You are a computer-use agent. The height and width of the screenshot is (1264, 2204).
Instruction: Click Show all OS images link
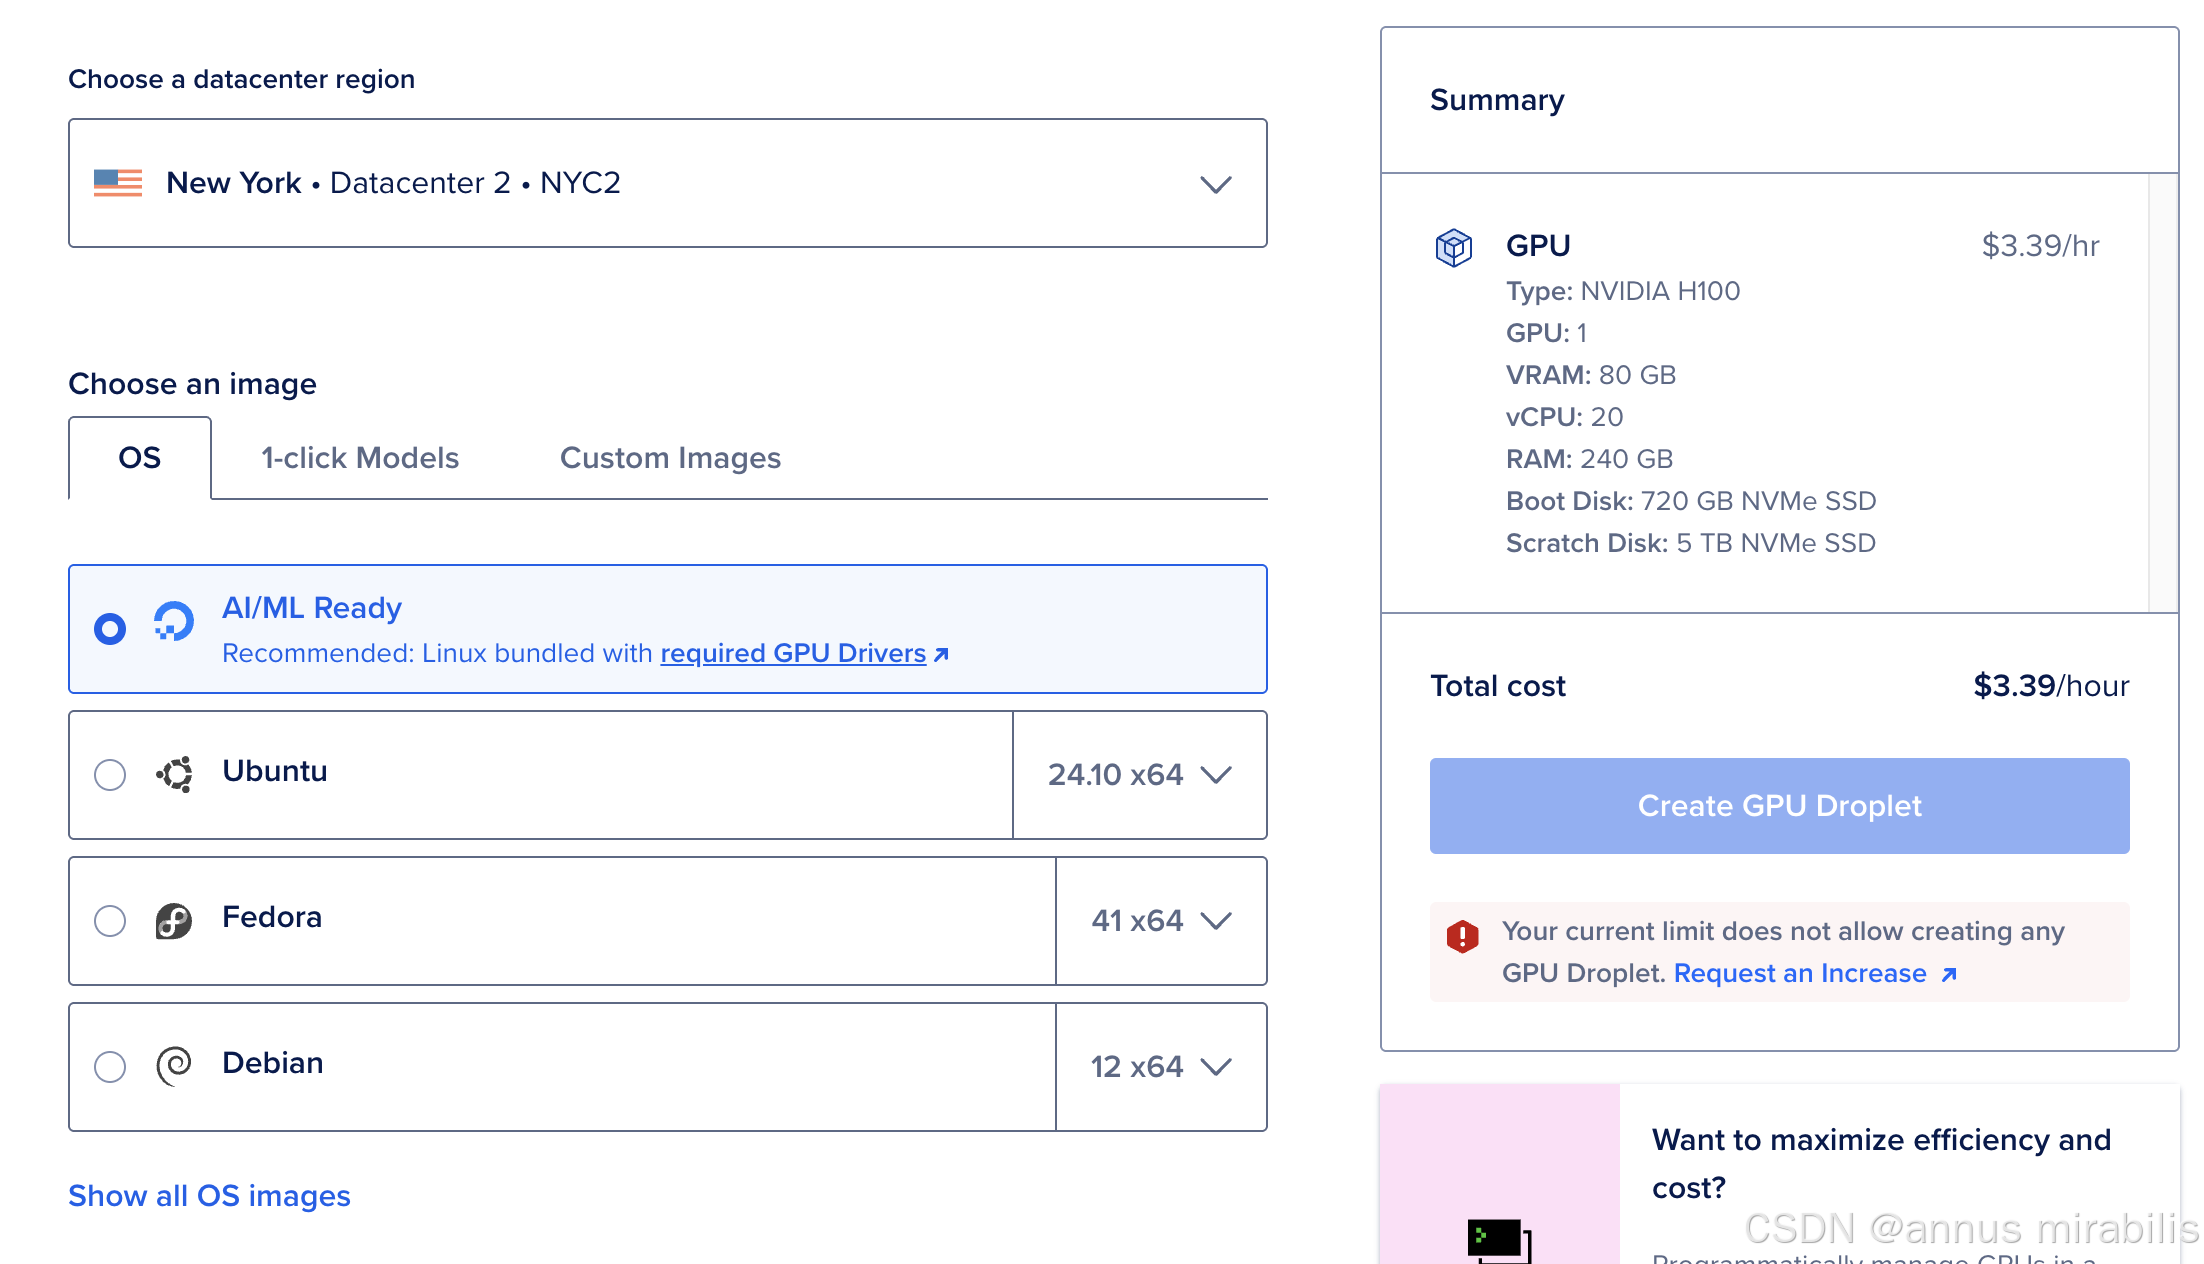point(209,1196)
